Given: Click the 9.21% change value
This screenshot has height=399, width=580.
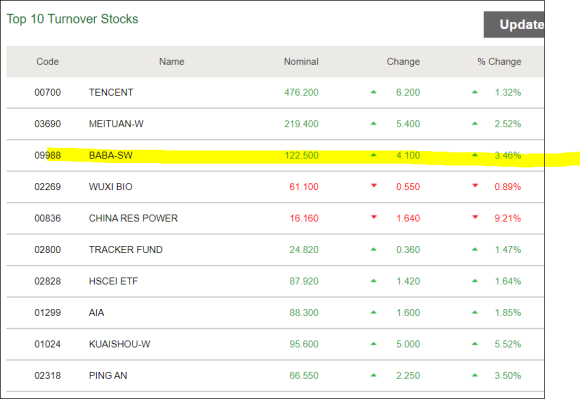Looking at the screenshot, I should point(508,218).
